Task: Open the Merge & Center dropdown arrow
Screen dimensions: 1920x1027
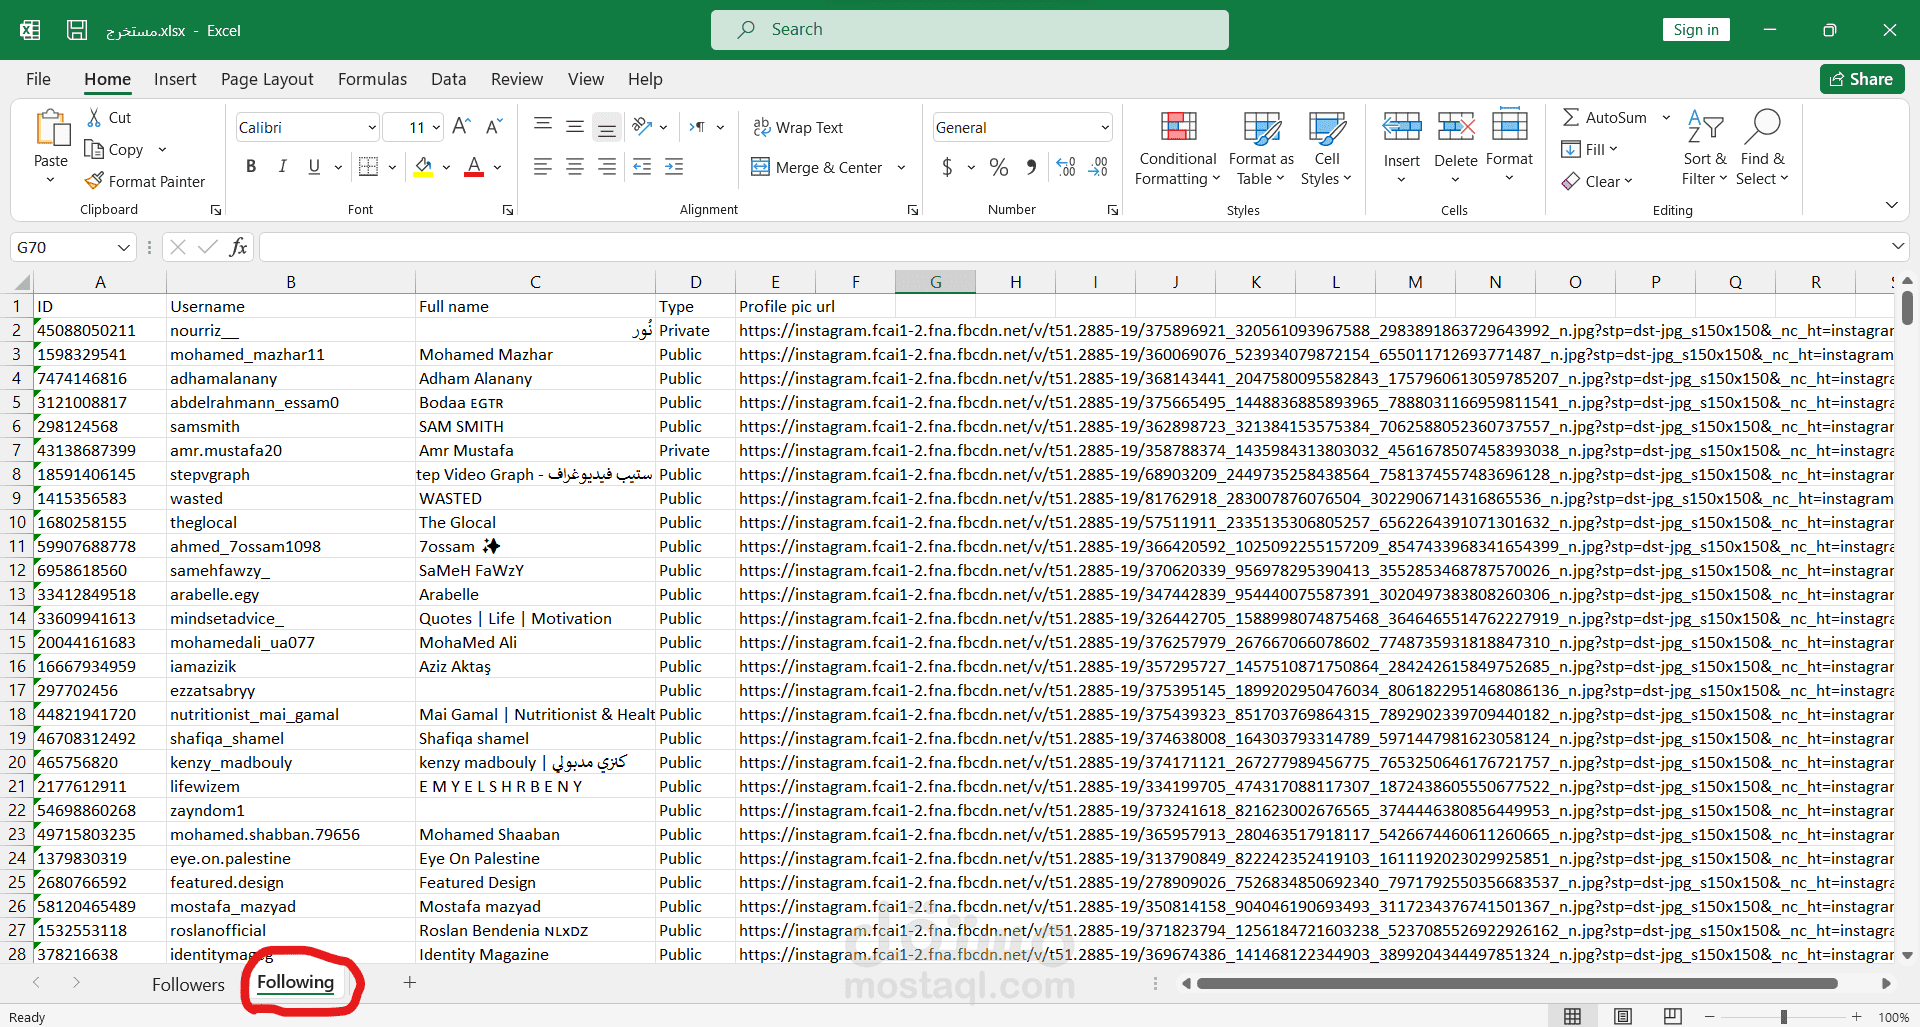Action: pos(901,167)
